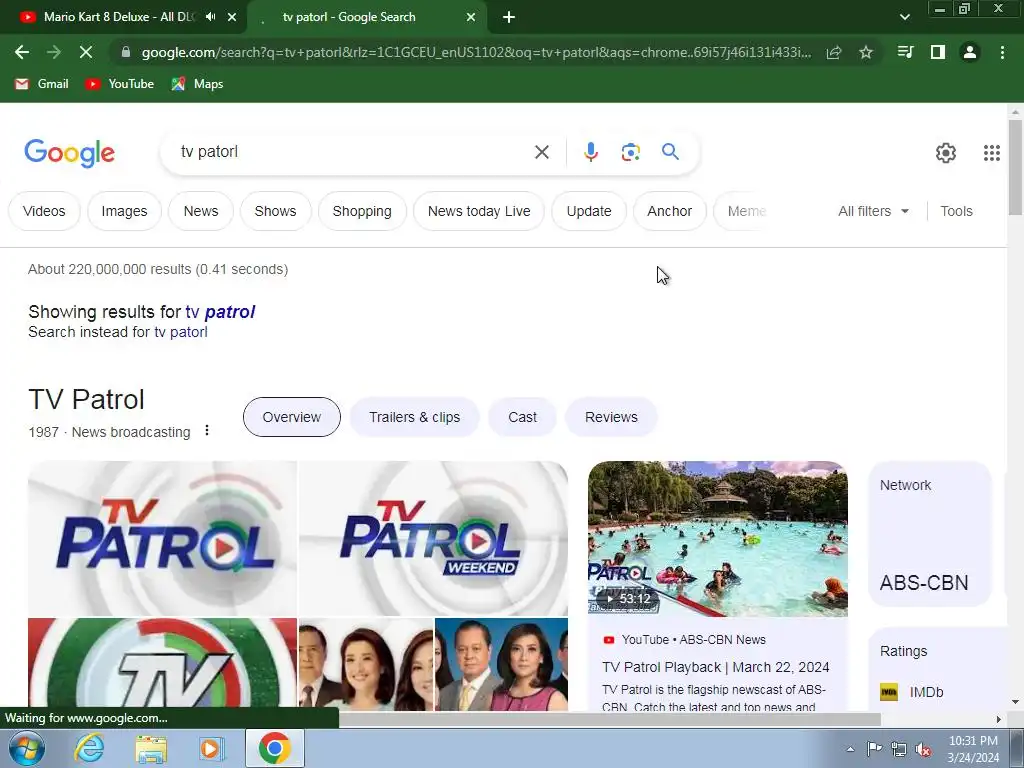Viewport: 1024px width, 768px height.
Task: Play the swimming pool video thumbnail
Action: [718, 539]
